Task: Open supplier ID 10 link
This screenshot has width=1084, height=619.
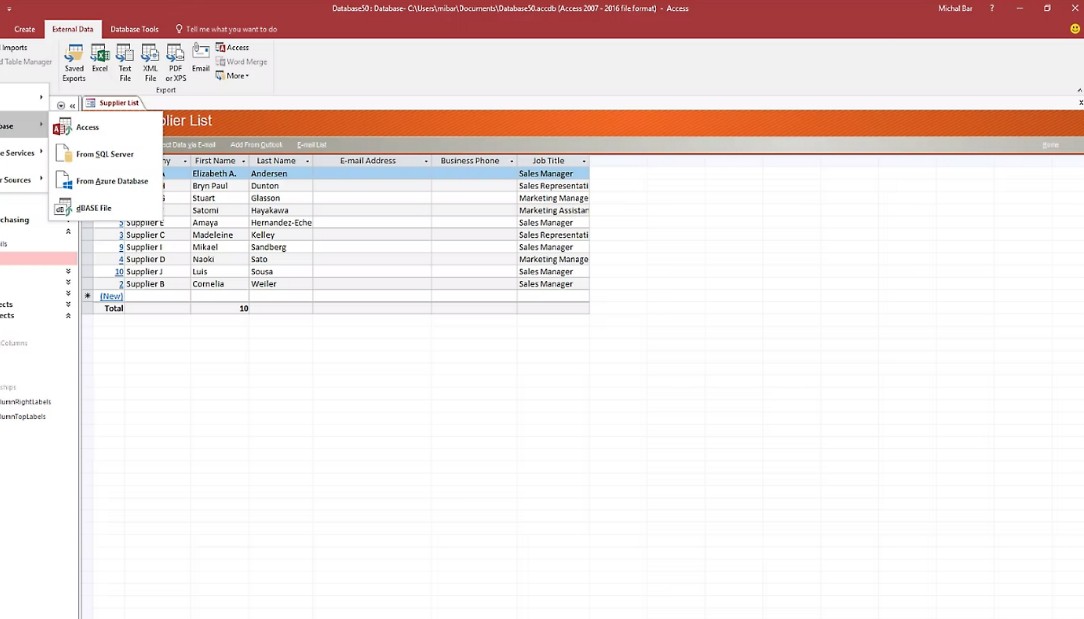Action: tap(119, 272)
